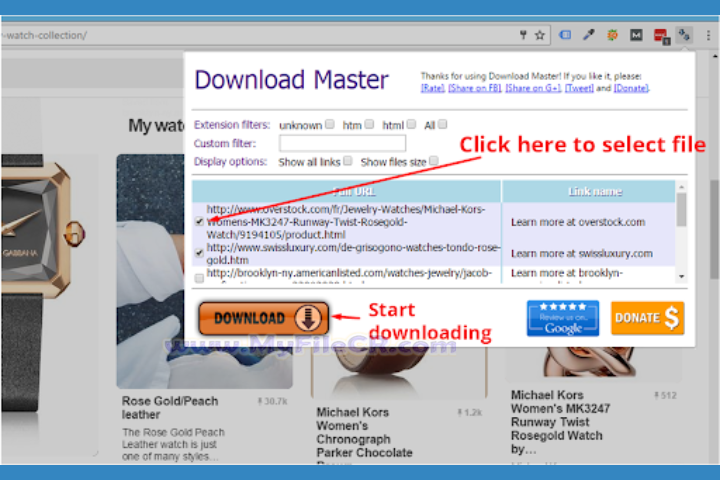The height and width of the screenshot is (480, 720).
Task: Click the overstock.com product URL text
Action: coord(345,222)
